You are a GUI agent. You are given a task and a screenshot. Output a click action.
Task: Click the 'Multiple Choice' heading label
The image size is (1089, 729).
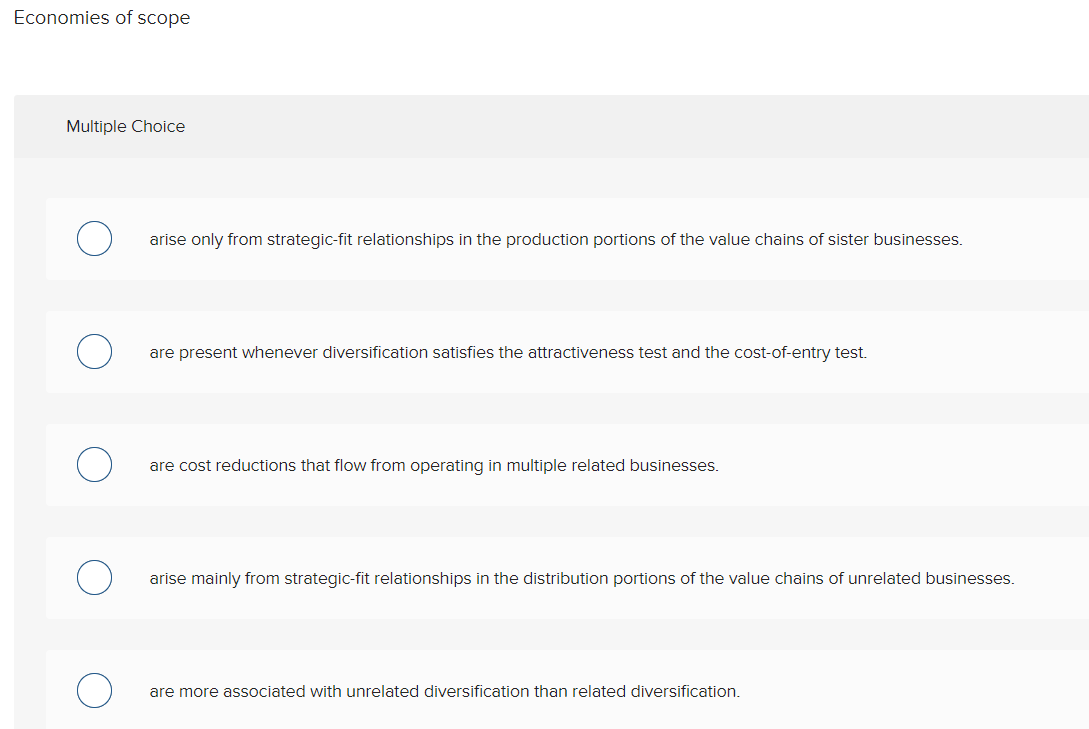point(125,126)
